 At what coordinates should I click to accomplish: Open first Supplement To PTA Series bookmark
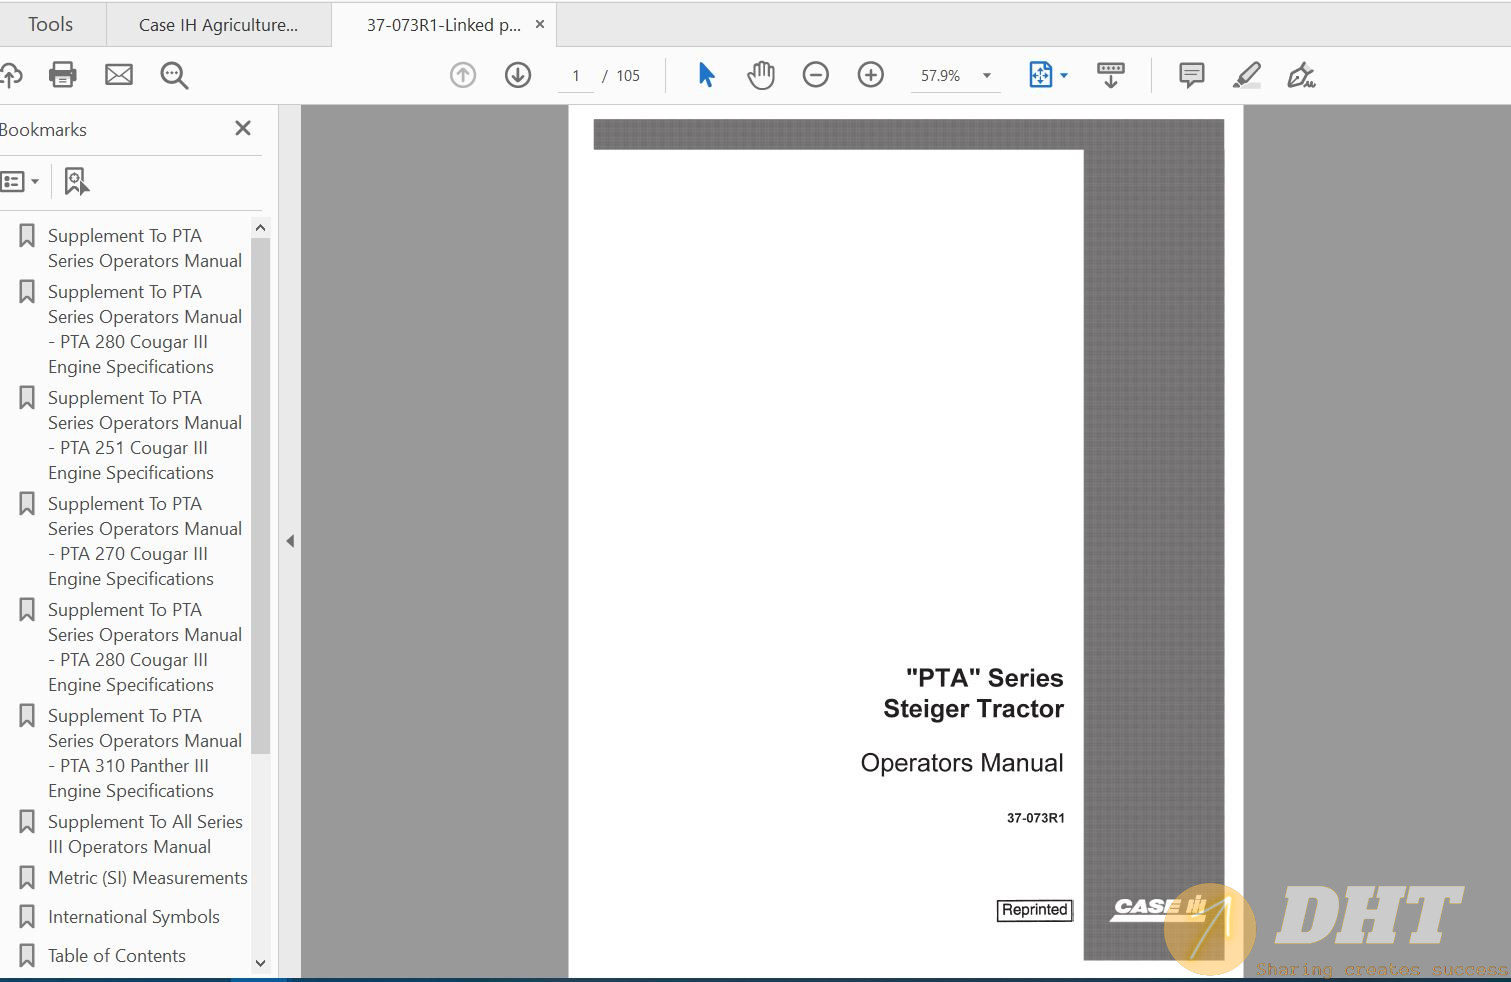145,248
